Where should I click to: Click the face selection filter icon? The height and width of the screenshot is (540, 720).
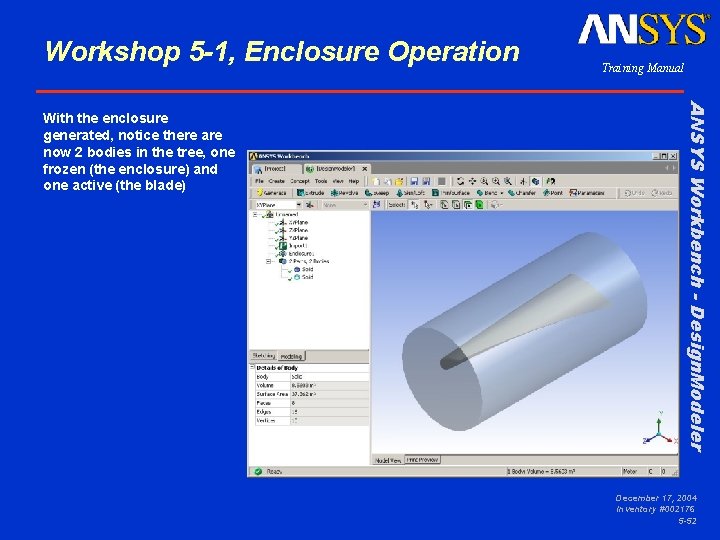pyautogui.click(x=467, y=205)
